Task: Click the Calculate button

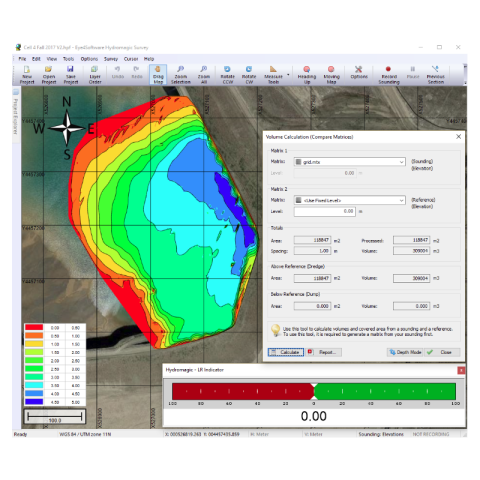Action: [286, 352]
